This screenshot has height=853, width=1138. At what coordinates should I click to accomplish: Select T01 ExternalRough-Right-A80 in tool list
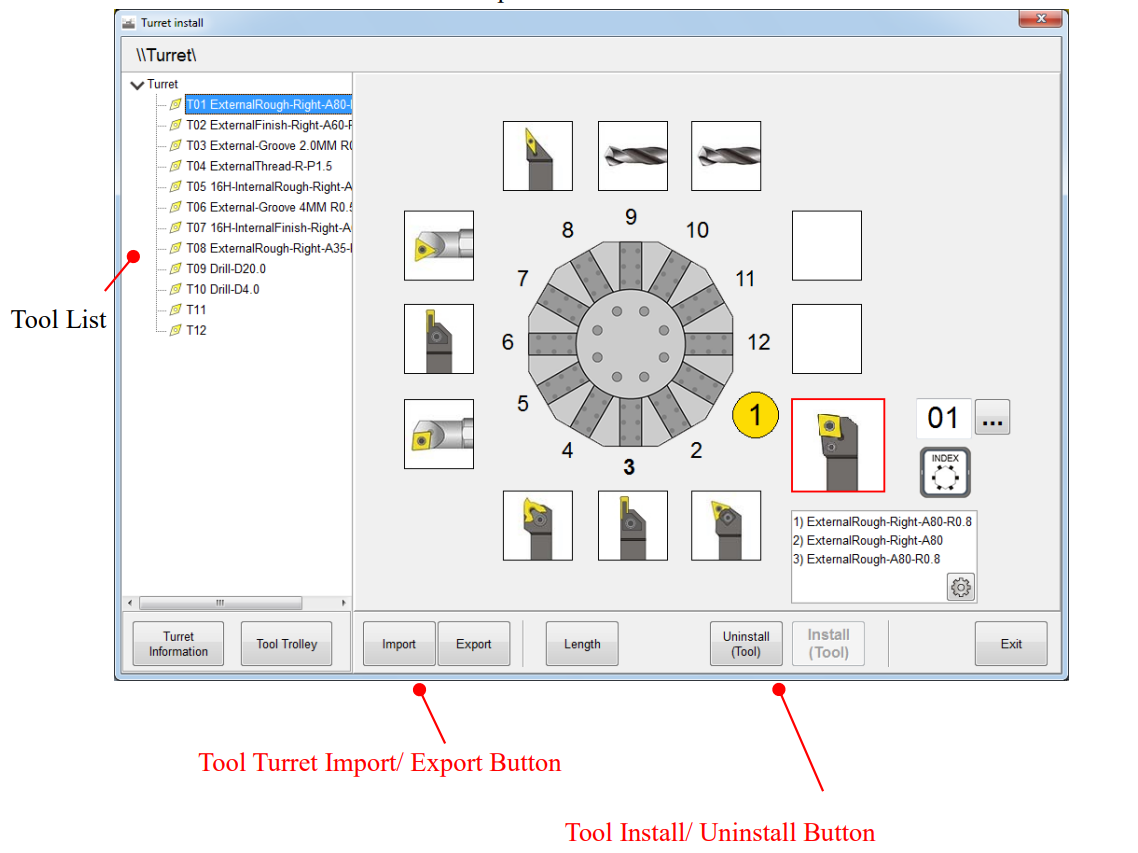point(269,105)
